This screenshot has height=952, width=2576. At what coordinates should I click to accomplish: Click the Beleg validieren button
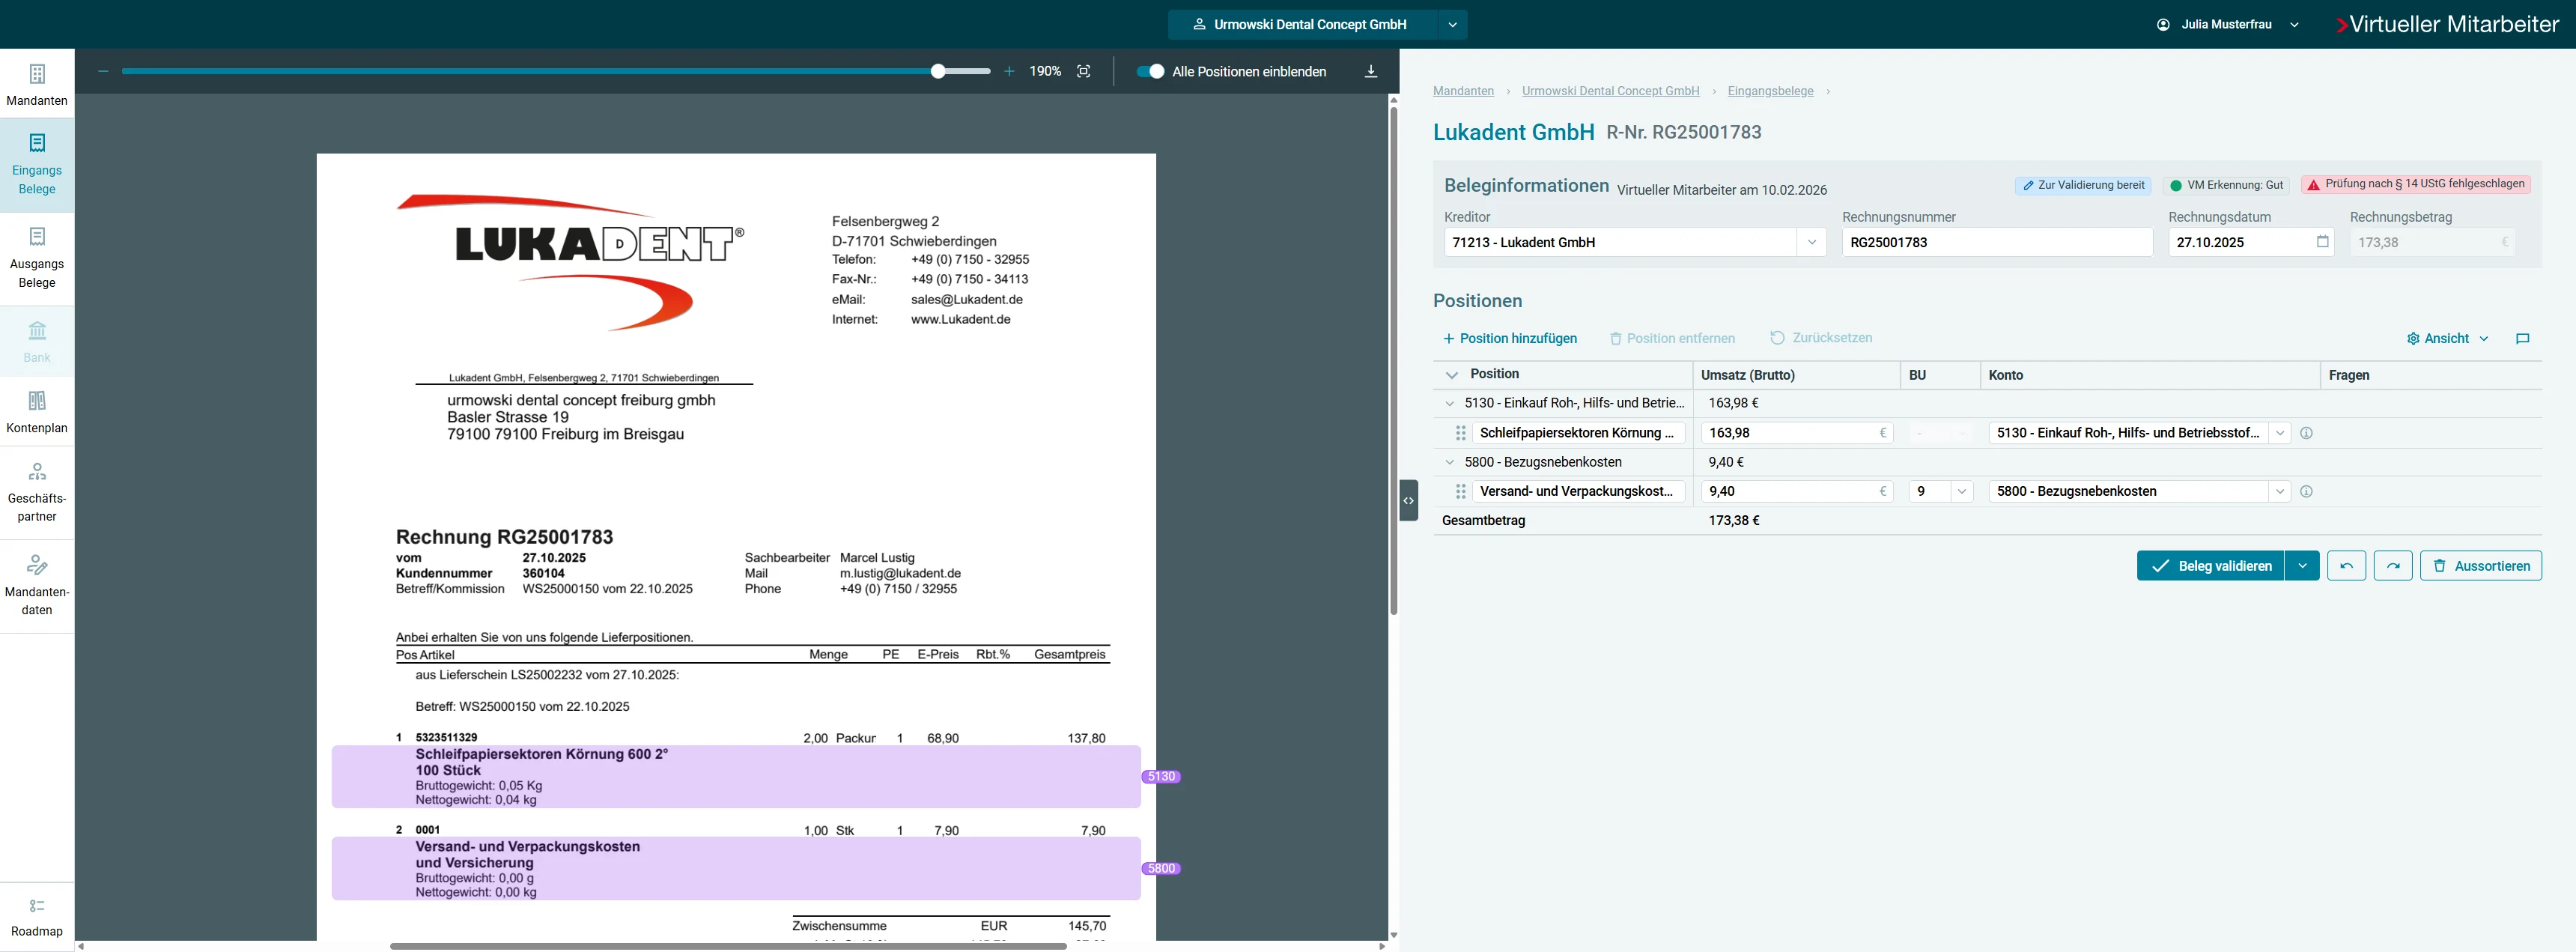tap(2210, 565)
